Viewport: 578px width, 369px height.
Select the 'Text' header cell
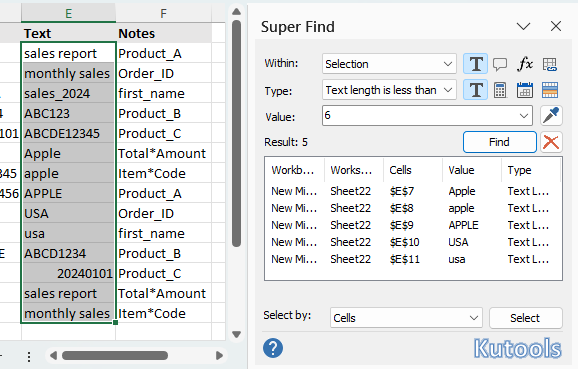[69, 33]
